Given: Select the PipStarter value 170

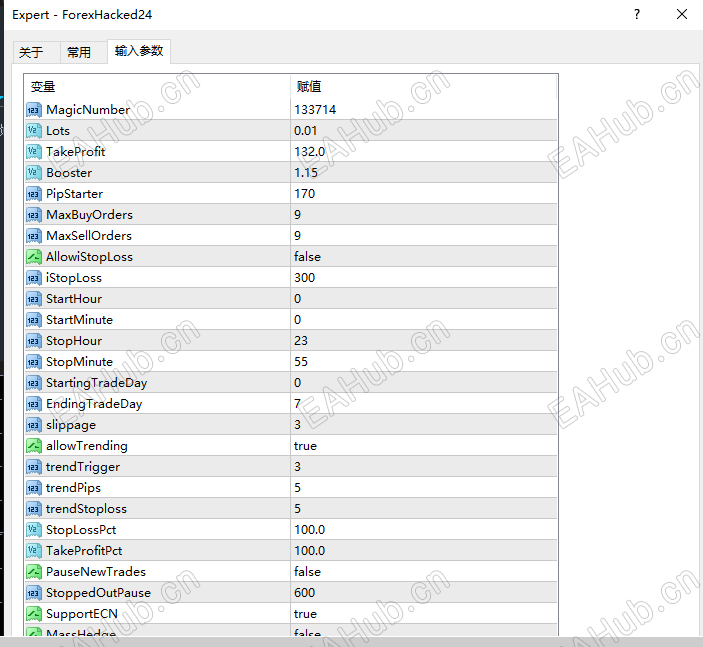Looking at the screenshot, I should tap(305, 194).
